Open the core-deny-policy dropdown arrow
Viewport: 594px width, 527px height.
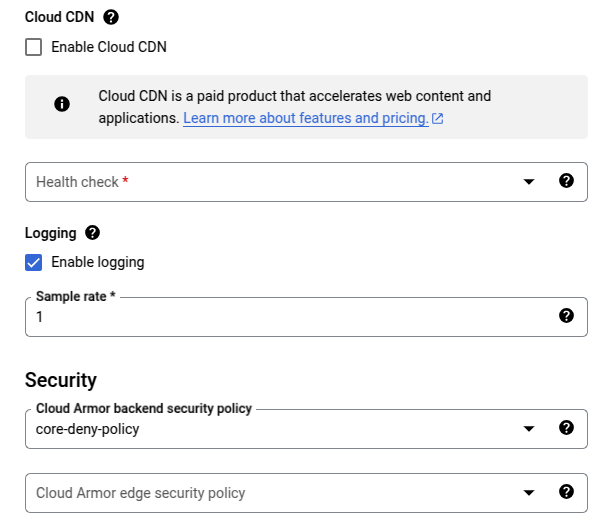(x=529, y=429)
